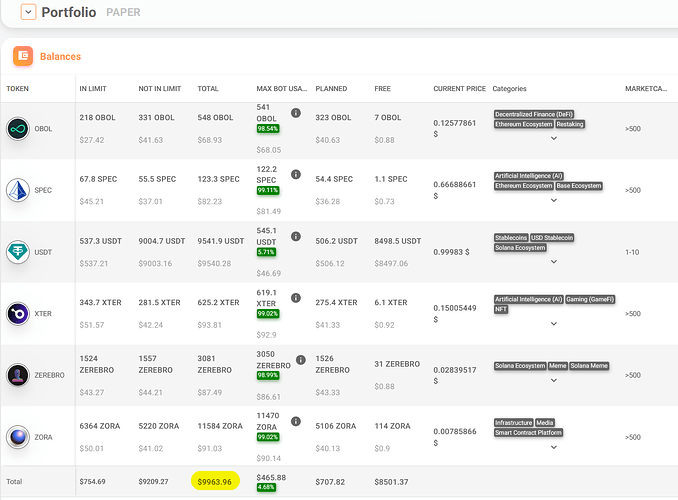Open info icon for ZEREBRO max bot usage
678x500 pixels.
[301, 360]
